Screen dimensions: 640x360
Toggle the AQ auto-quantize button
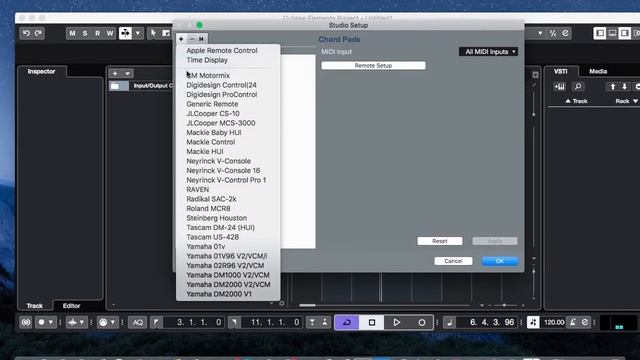pos(138,322)
